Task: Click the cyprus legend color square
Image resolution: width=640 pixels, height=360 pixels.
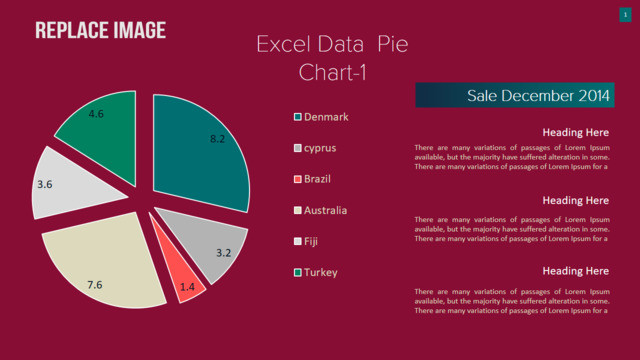Action: click(x=298, y=148)
